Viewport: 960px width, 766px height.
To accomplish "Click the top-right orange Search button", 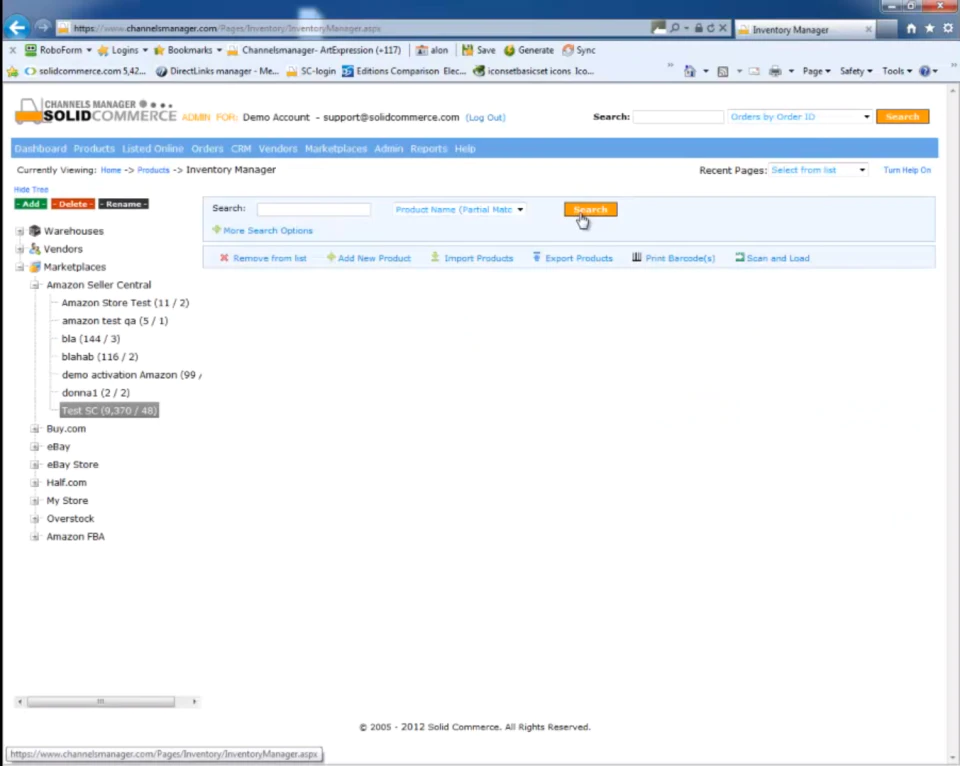I will 902,116.
